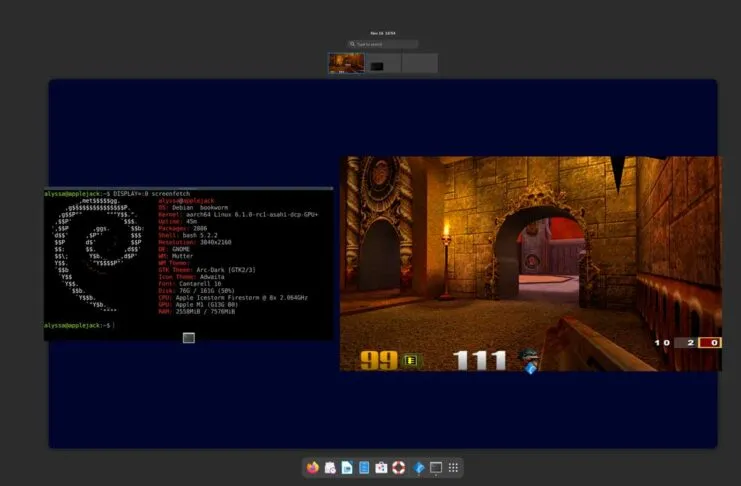Viewport: 741px width, 486px height.
Task: Switch to the empty third workspace thumbnail
Action: tap(419, 63)
